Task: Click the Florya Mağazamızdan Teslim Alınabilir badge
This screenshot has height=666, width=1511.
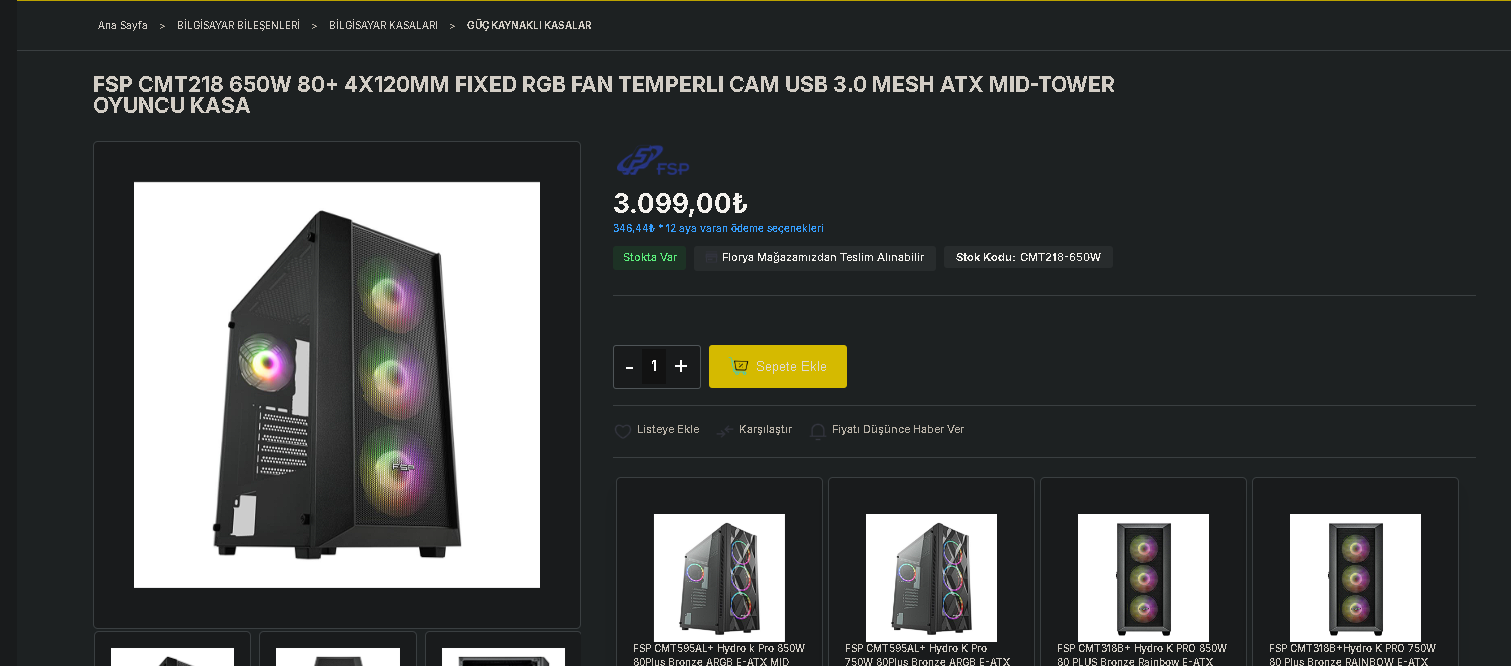Action: 815,258
